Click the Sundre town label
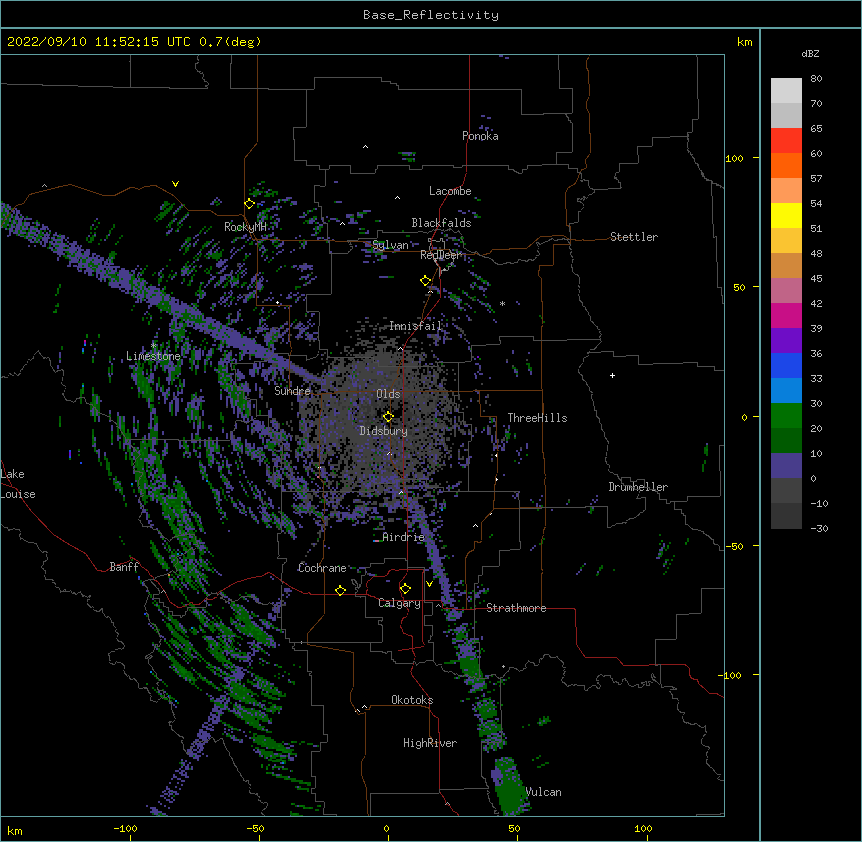This screenshot has width=862, height=842. click(x=292, y=391)
